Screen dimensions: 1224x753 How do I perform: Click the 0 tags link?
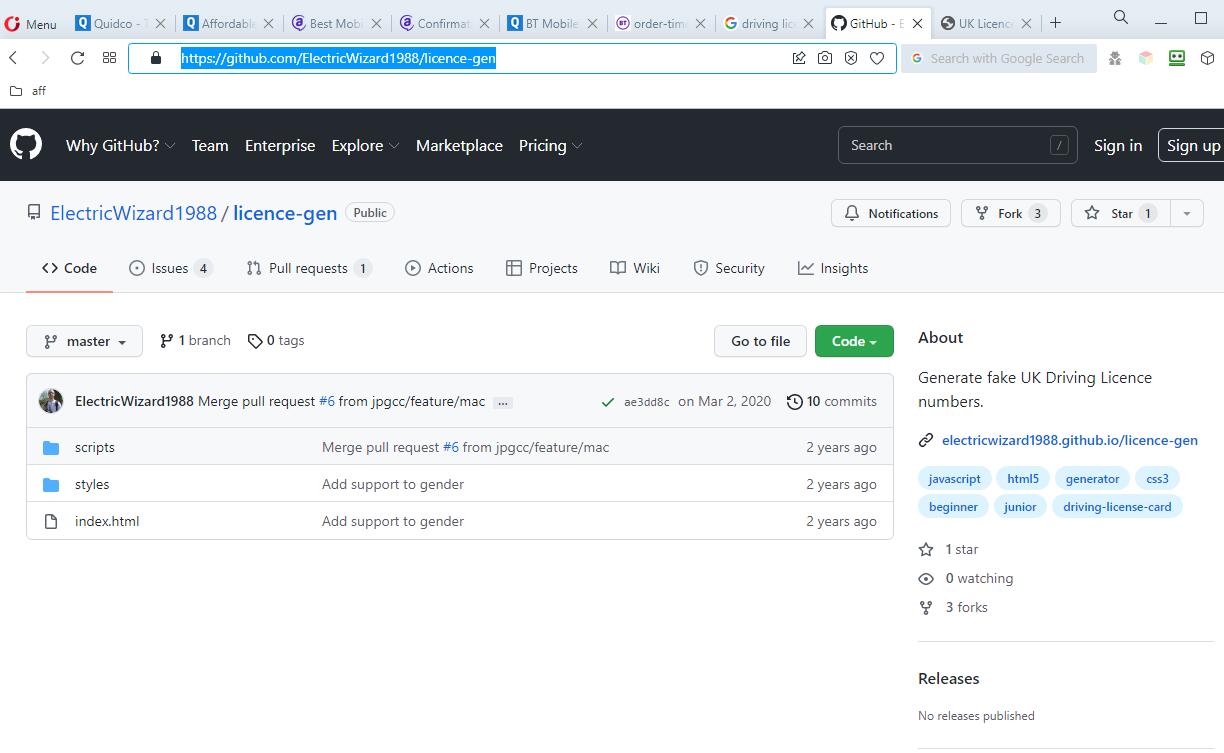(276, 340)
